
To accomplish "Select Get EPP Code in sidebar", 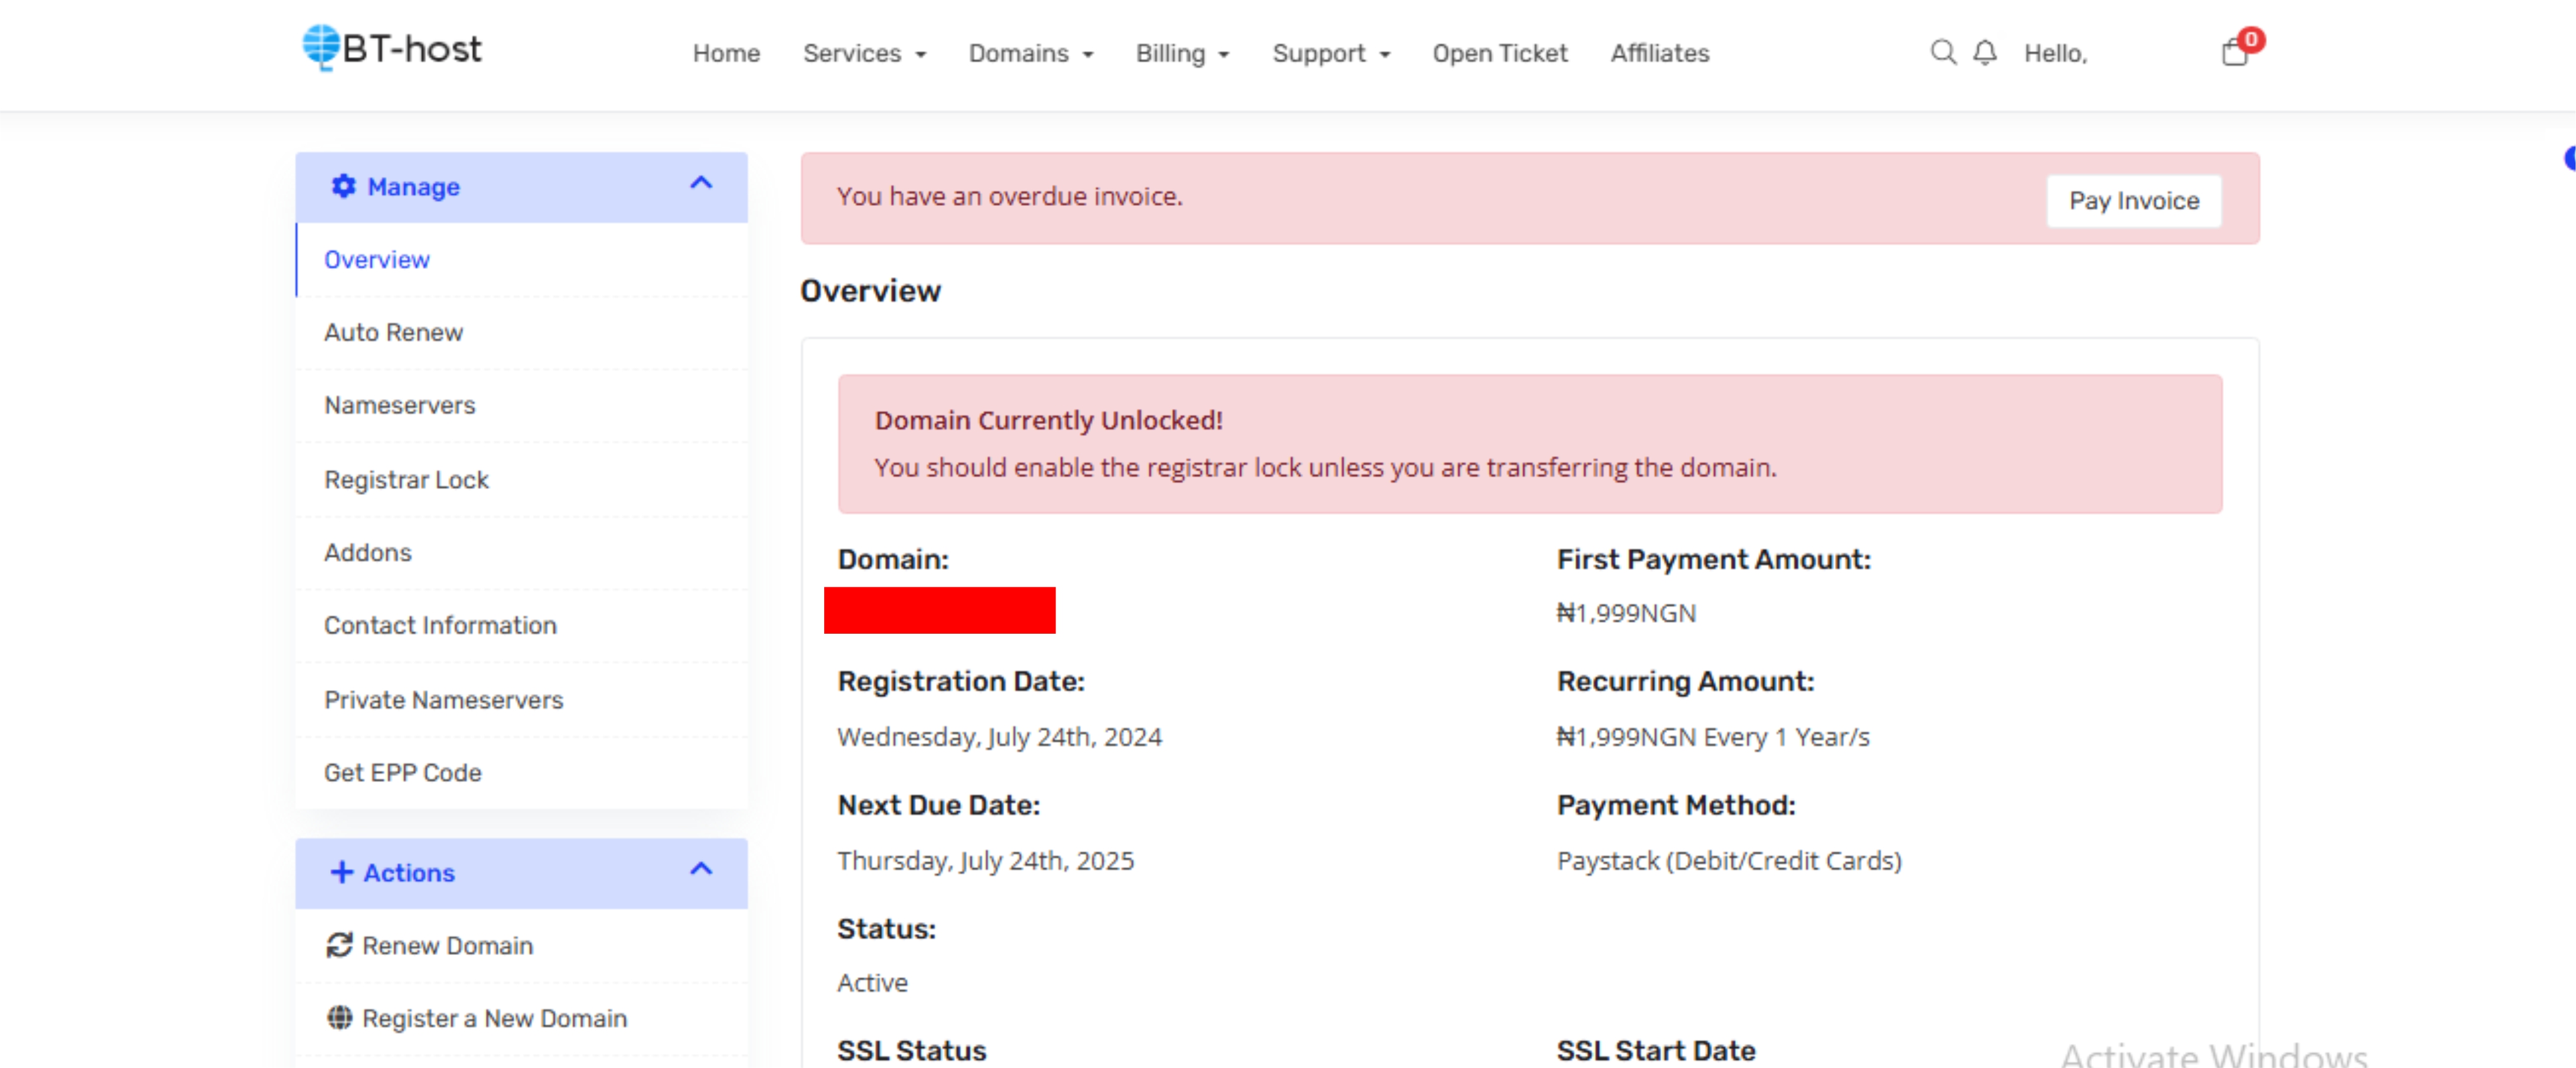I will coord(402,773).
